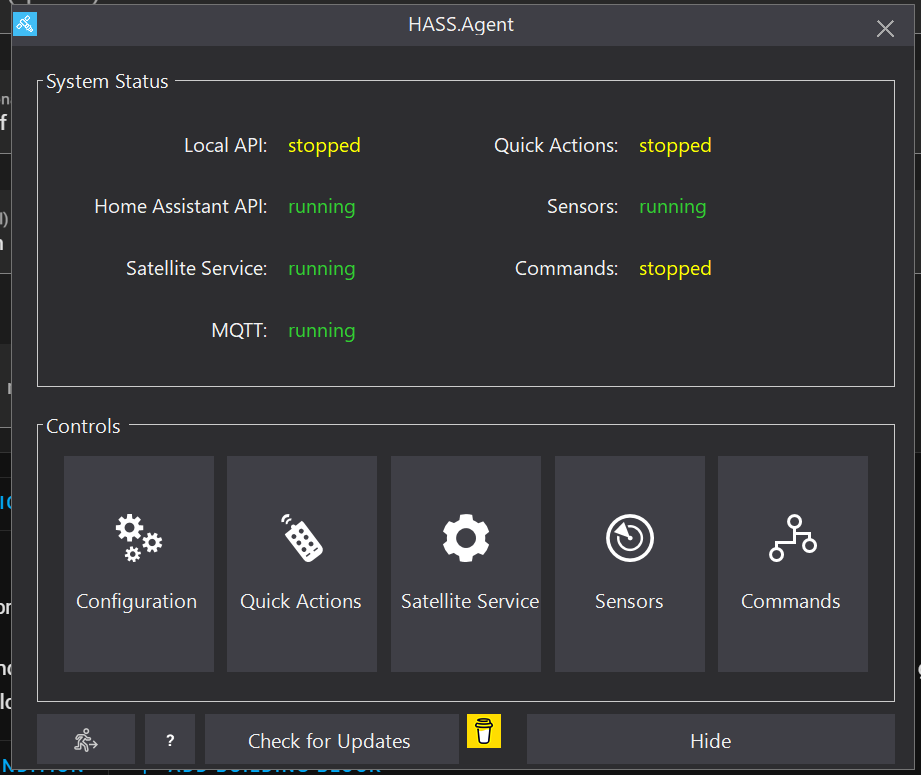The image size is (921, 775).
Task: Open the Sensors control tile
Action: click(630, 563)
